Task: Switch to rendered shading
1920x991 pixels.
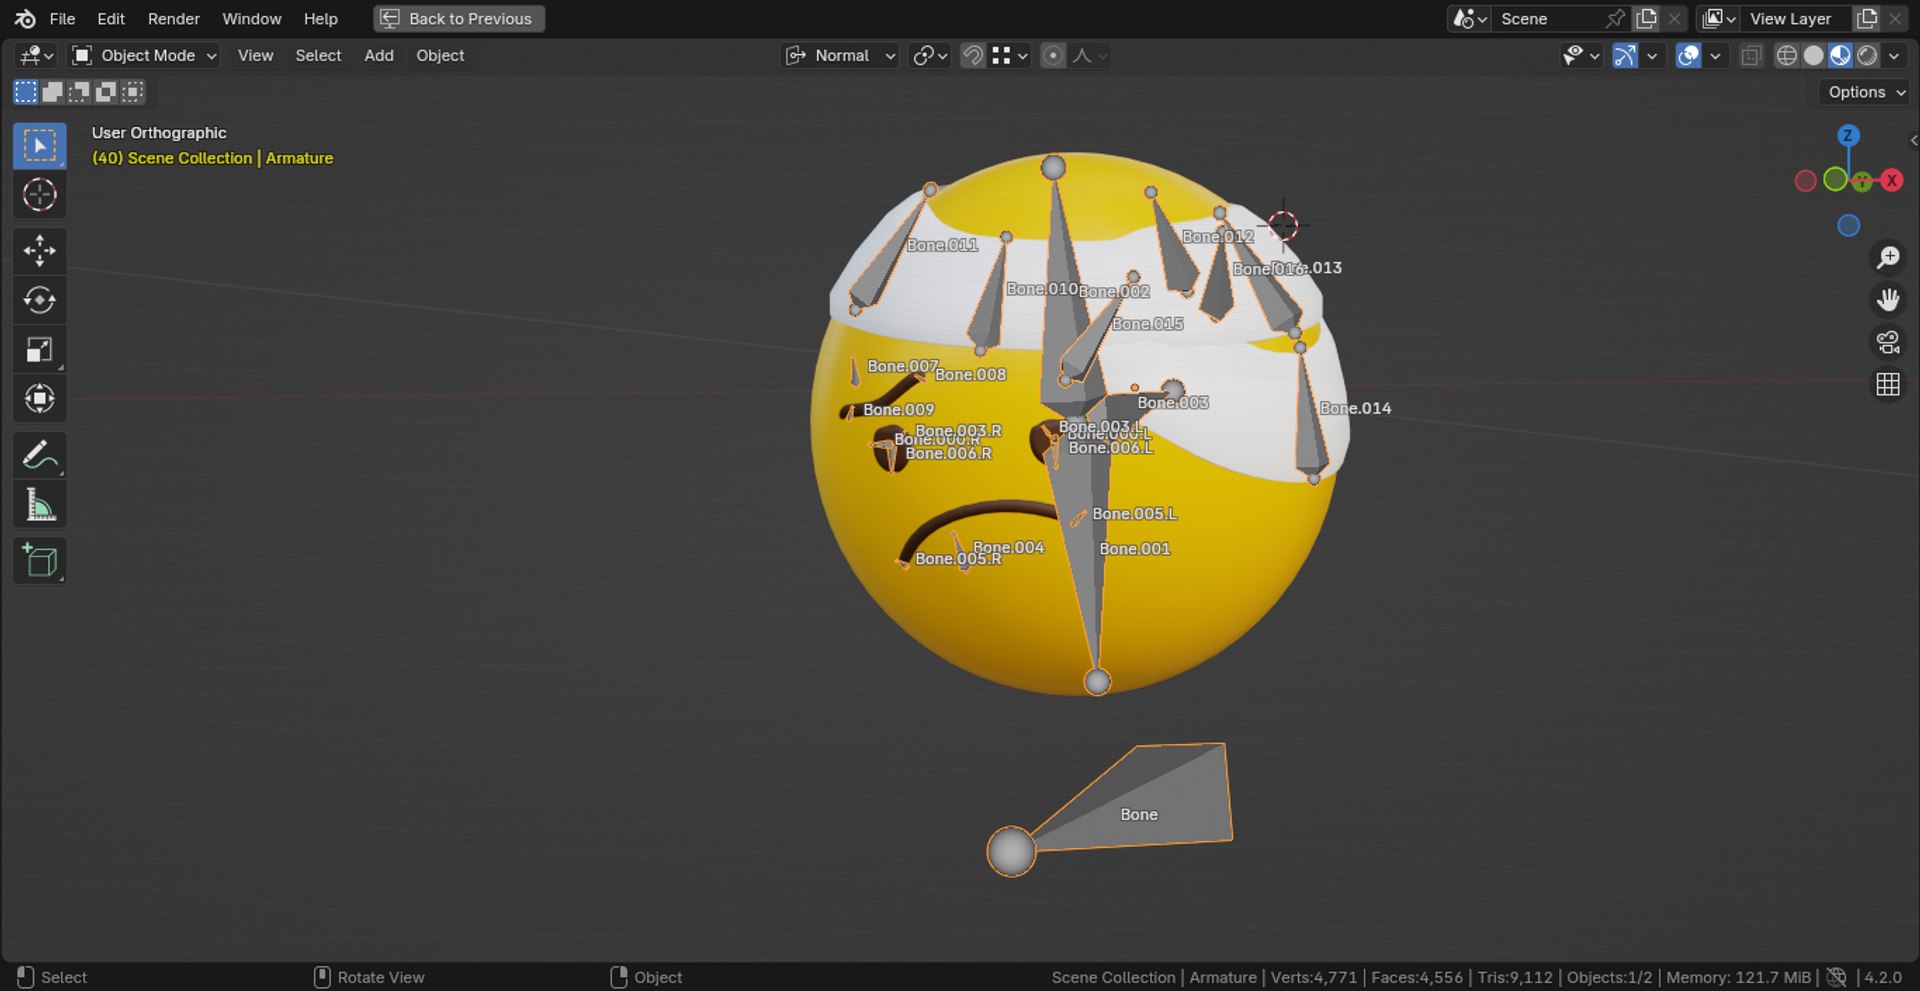Action: coord(1867,56)
